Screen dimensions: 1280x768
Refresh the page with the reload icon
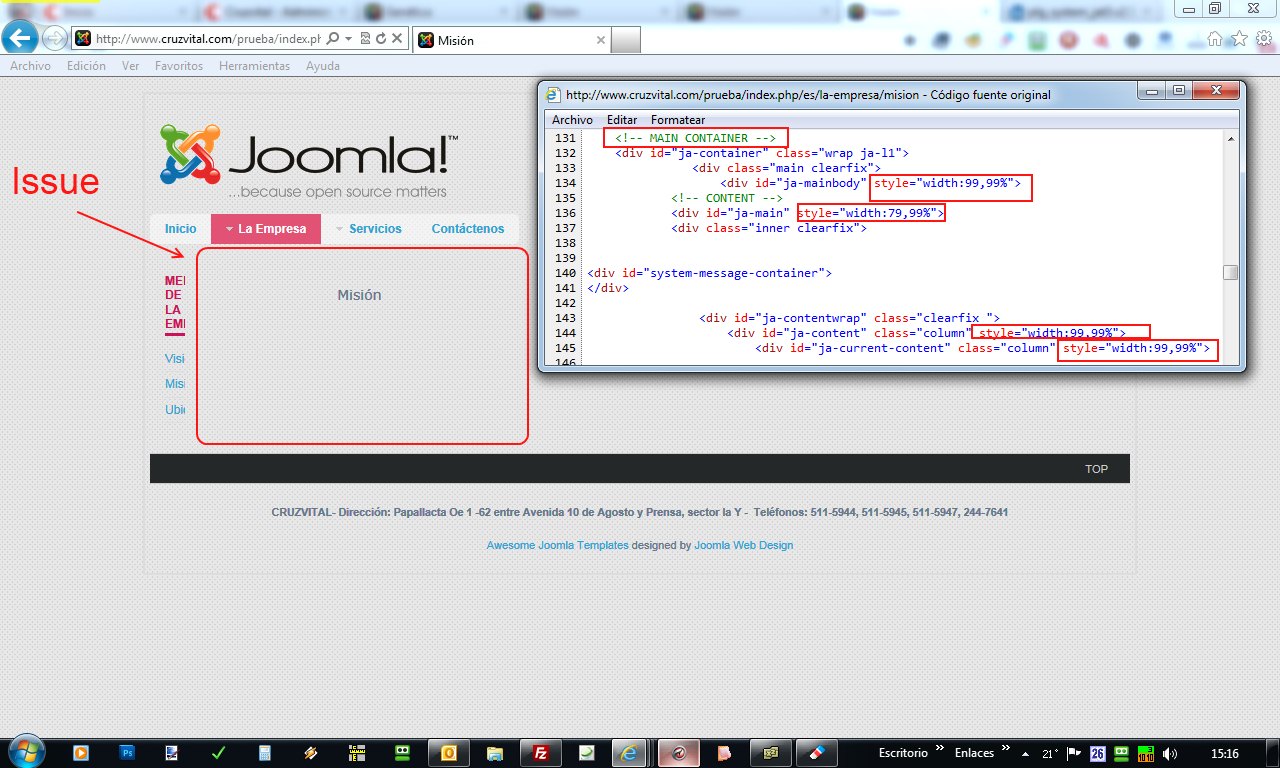point(380,39)
